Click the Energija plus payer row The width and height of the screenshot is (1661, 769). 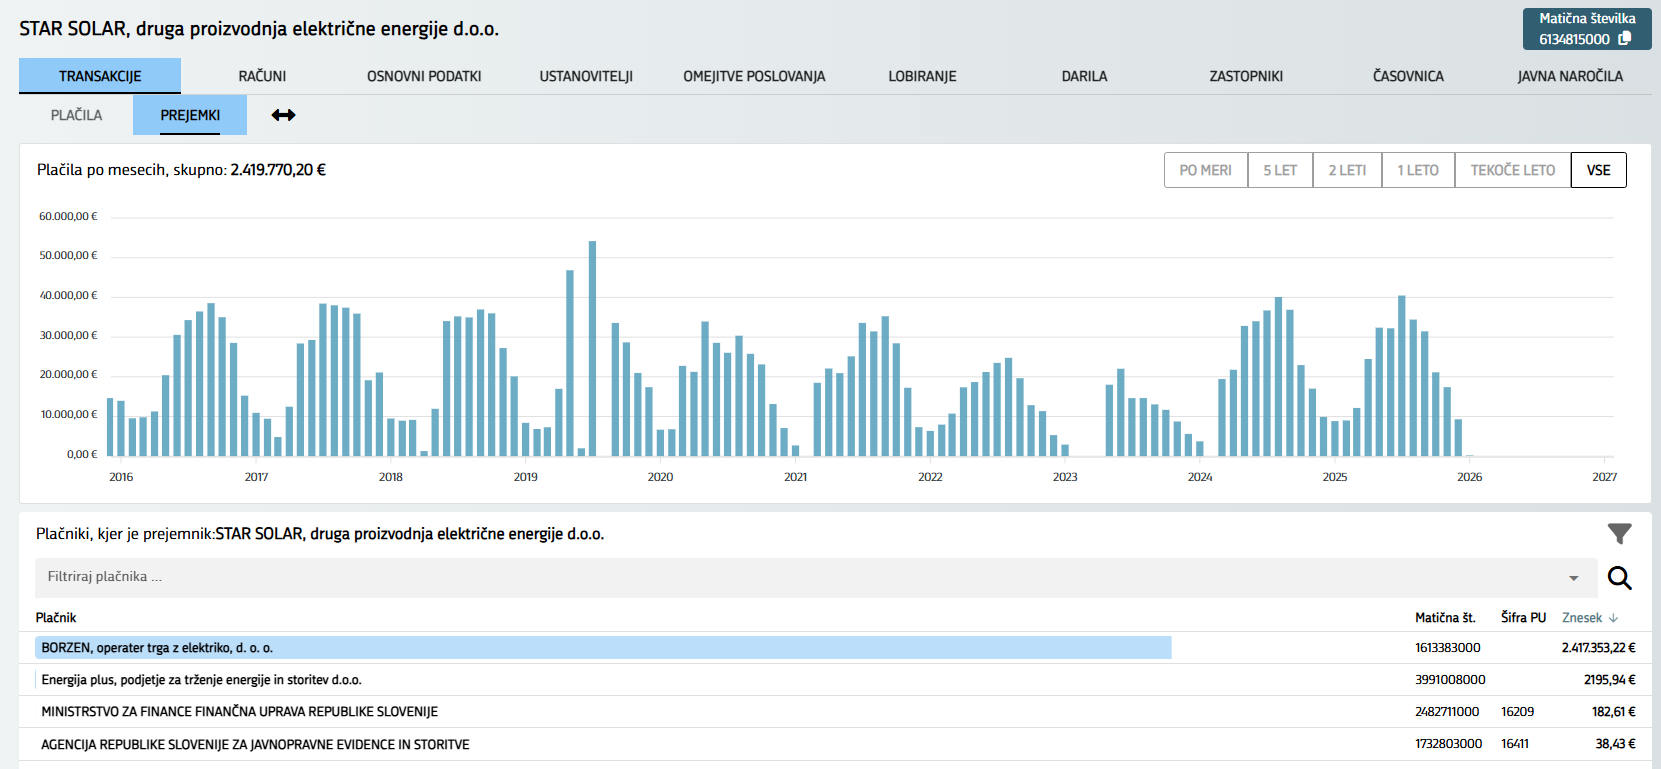[201, 680]
